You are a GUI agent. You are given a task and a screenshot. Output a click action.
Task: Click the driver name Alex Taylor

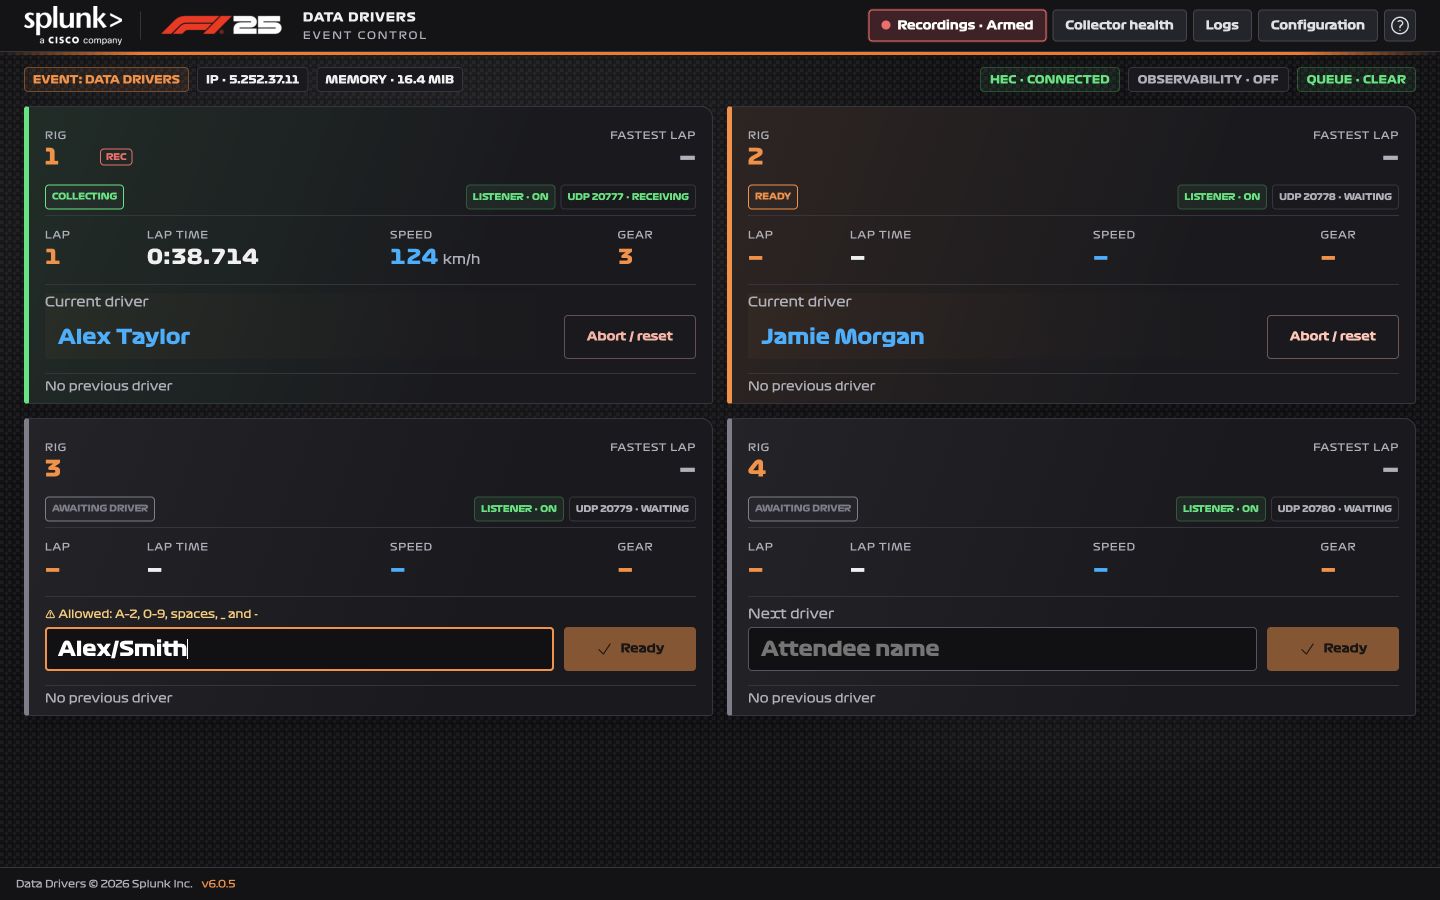124,337
